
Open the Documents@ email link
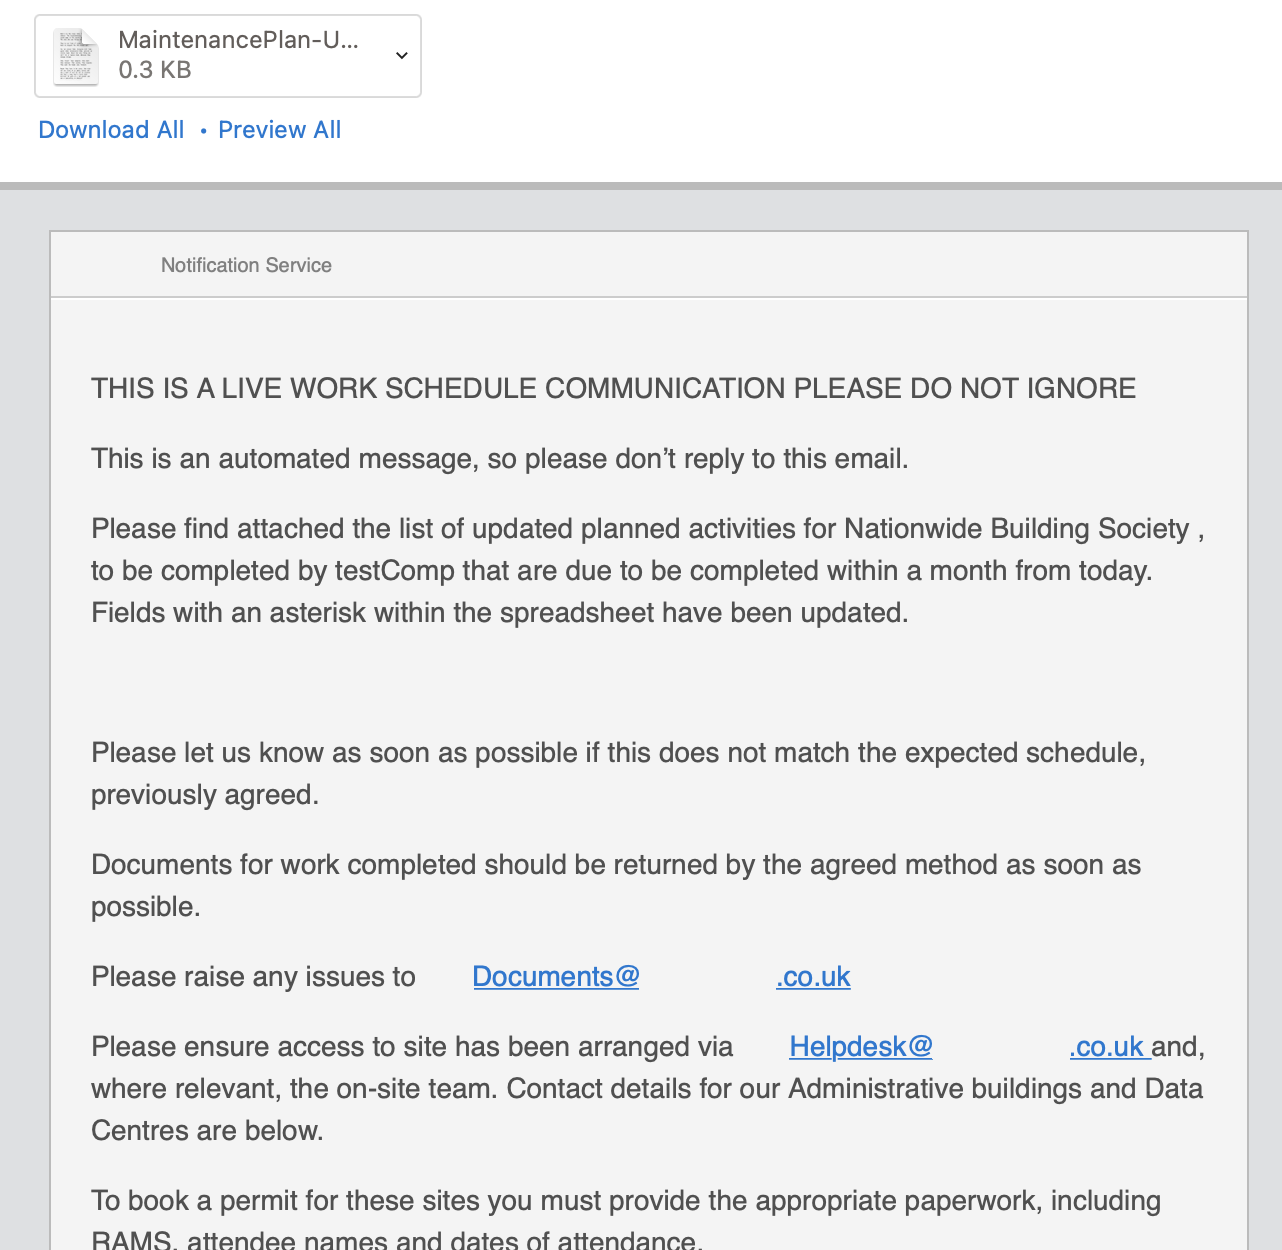point(556,977)
